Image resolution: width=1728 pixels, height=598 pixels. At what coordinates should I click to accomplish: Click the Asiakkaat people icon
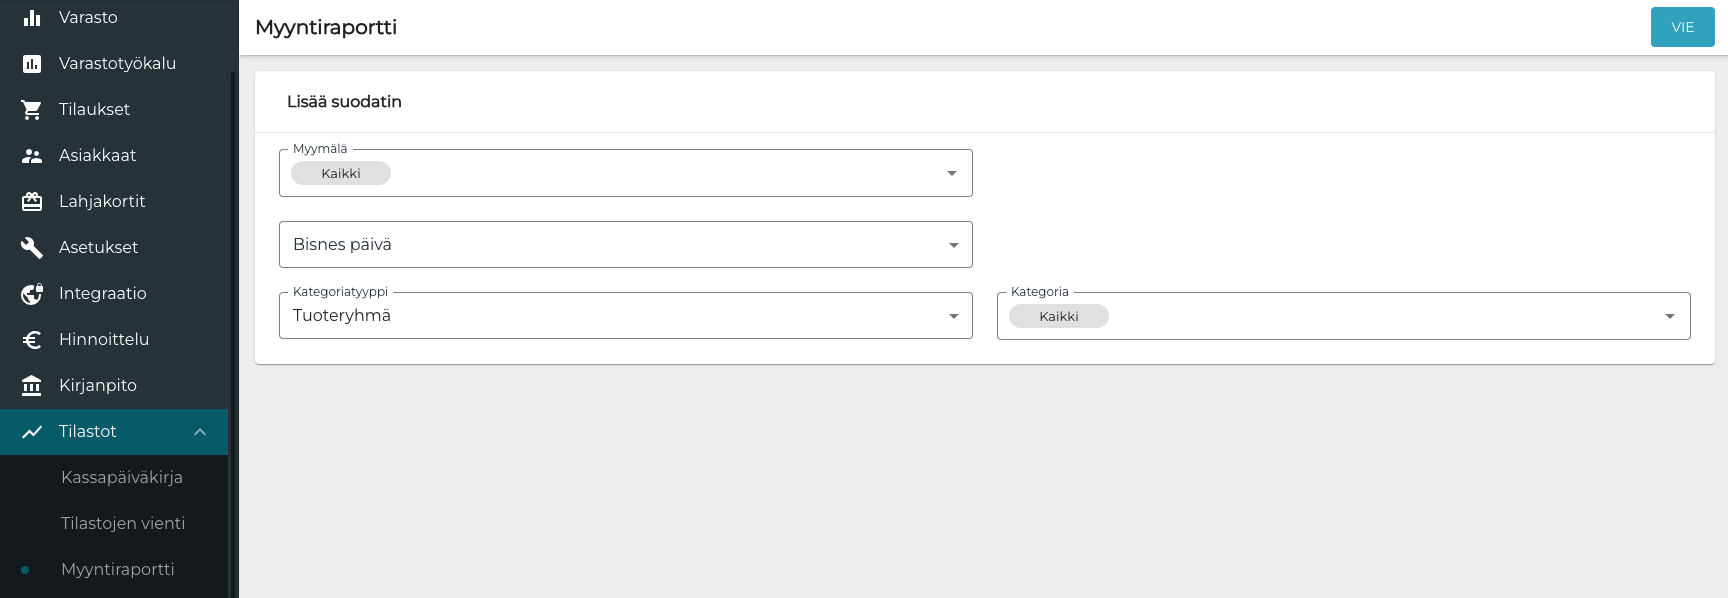32,156
